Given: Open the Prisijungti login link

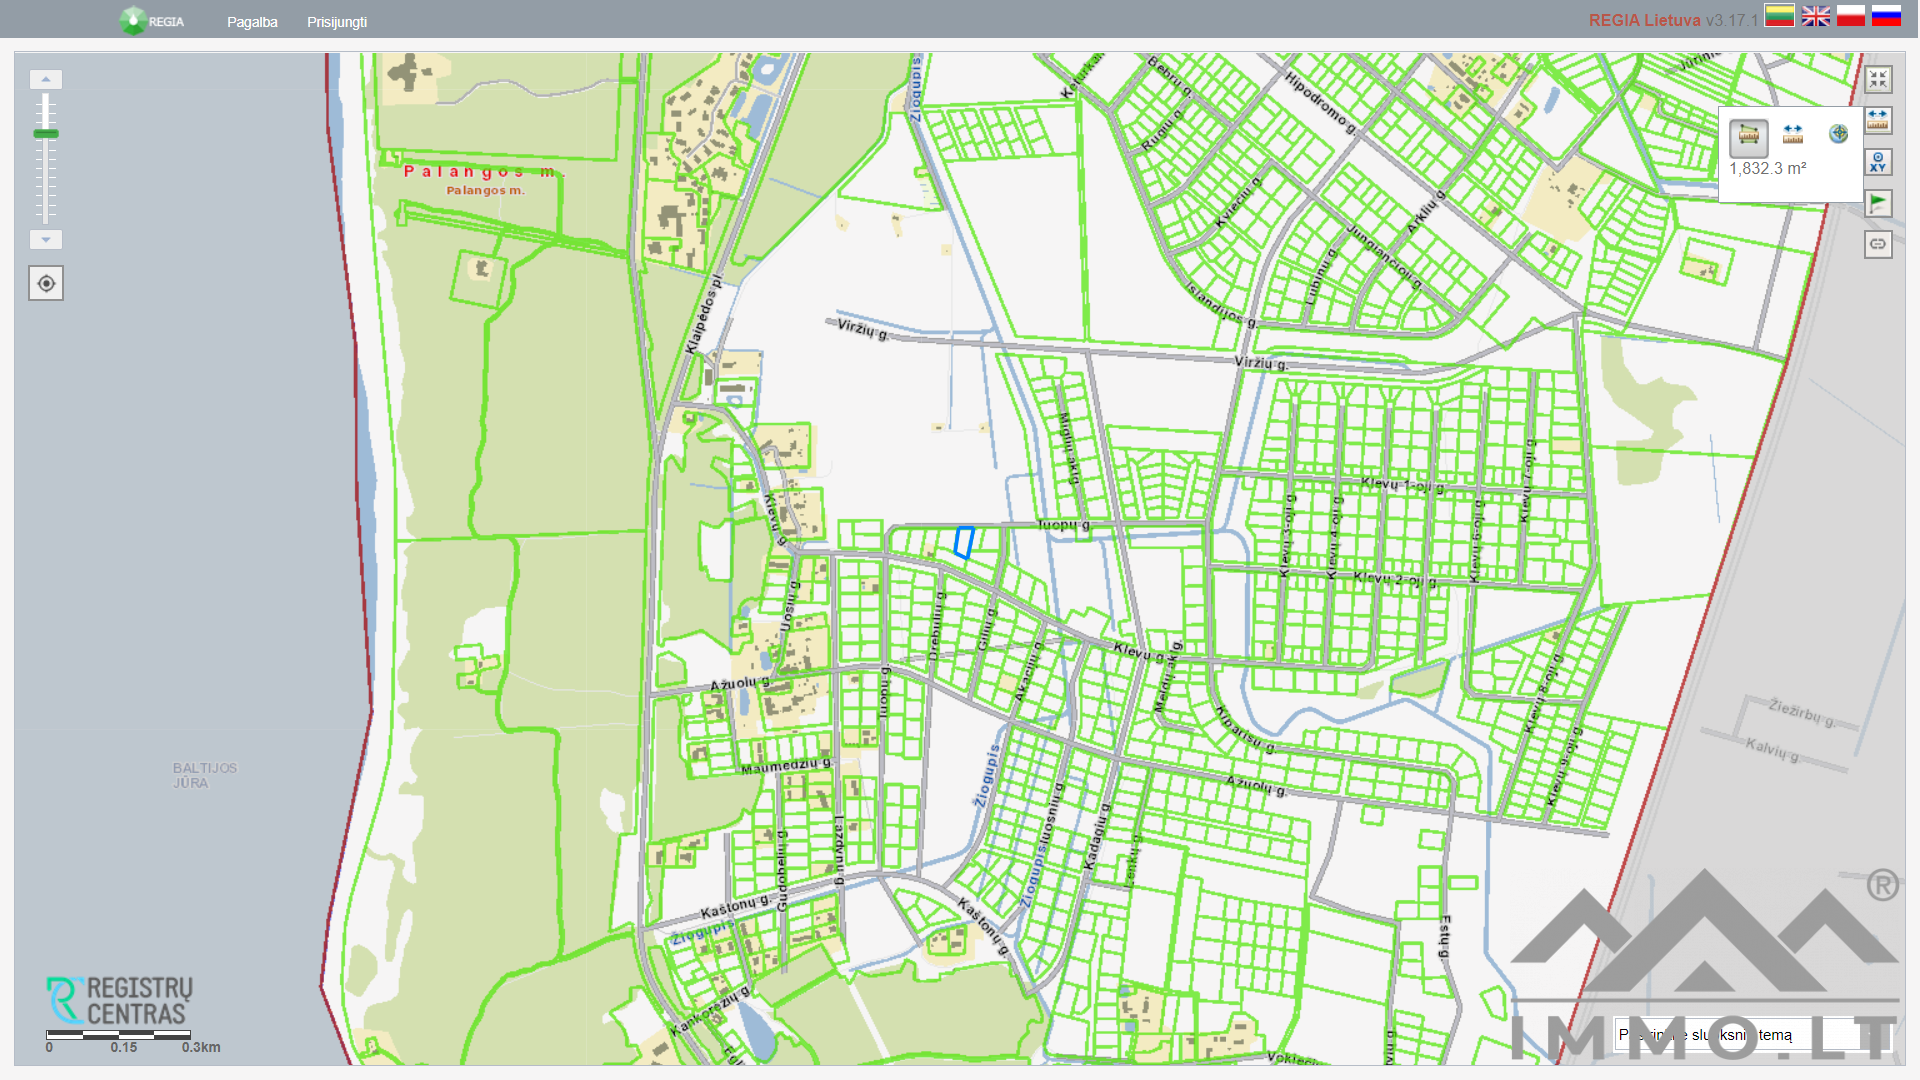Looking at the screenshot, I should 337,22.
